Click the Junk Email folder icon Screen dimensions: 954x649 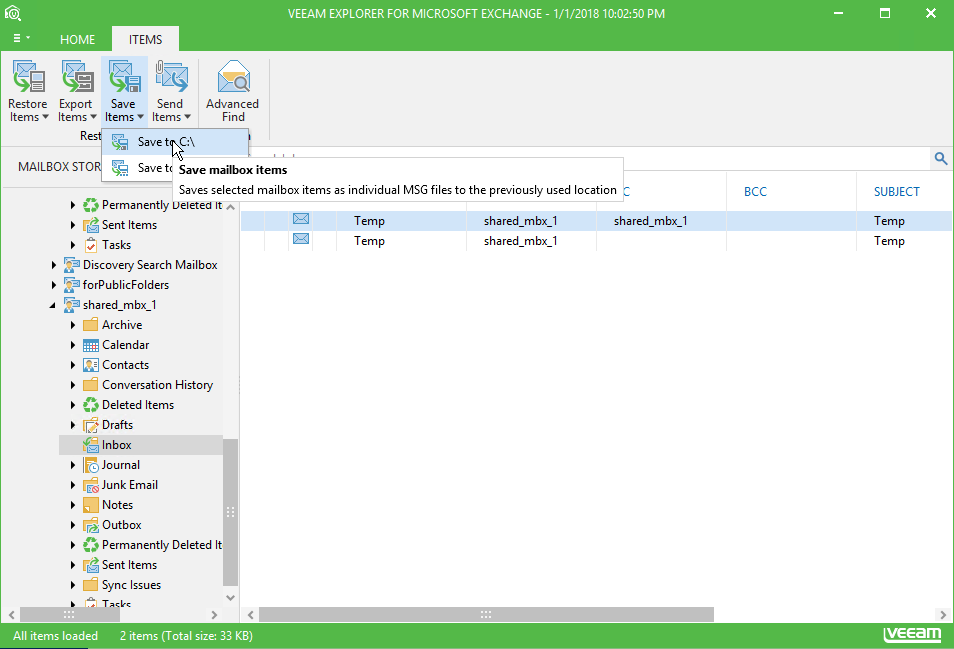pyautogui.click(x=91, y=485)
